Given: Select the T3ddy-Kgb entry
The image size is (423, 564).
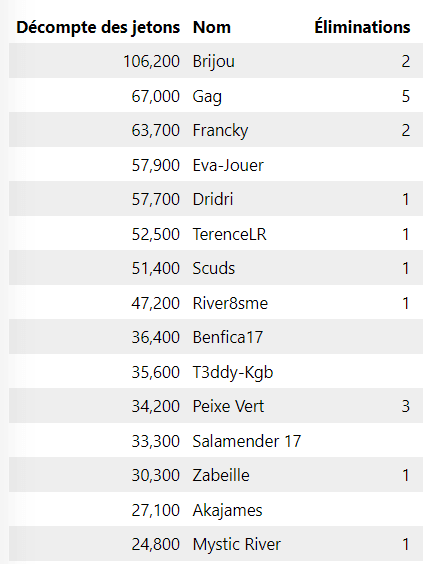Looking at the screenshot, I should pos(233,373).
